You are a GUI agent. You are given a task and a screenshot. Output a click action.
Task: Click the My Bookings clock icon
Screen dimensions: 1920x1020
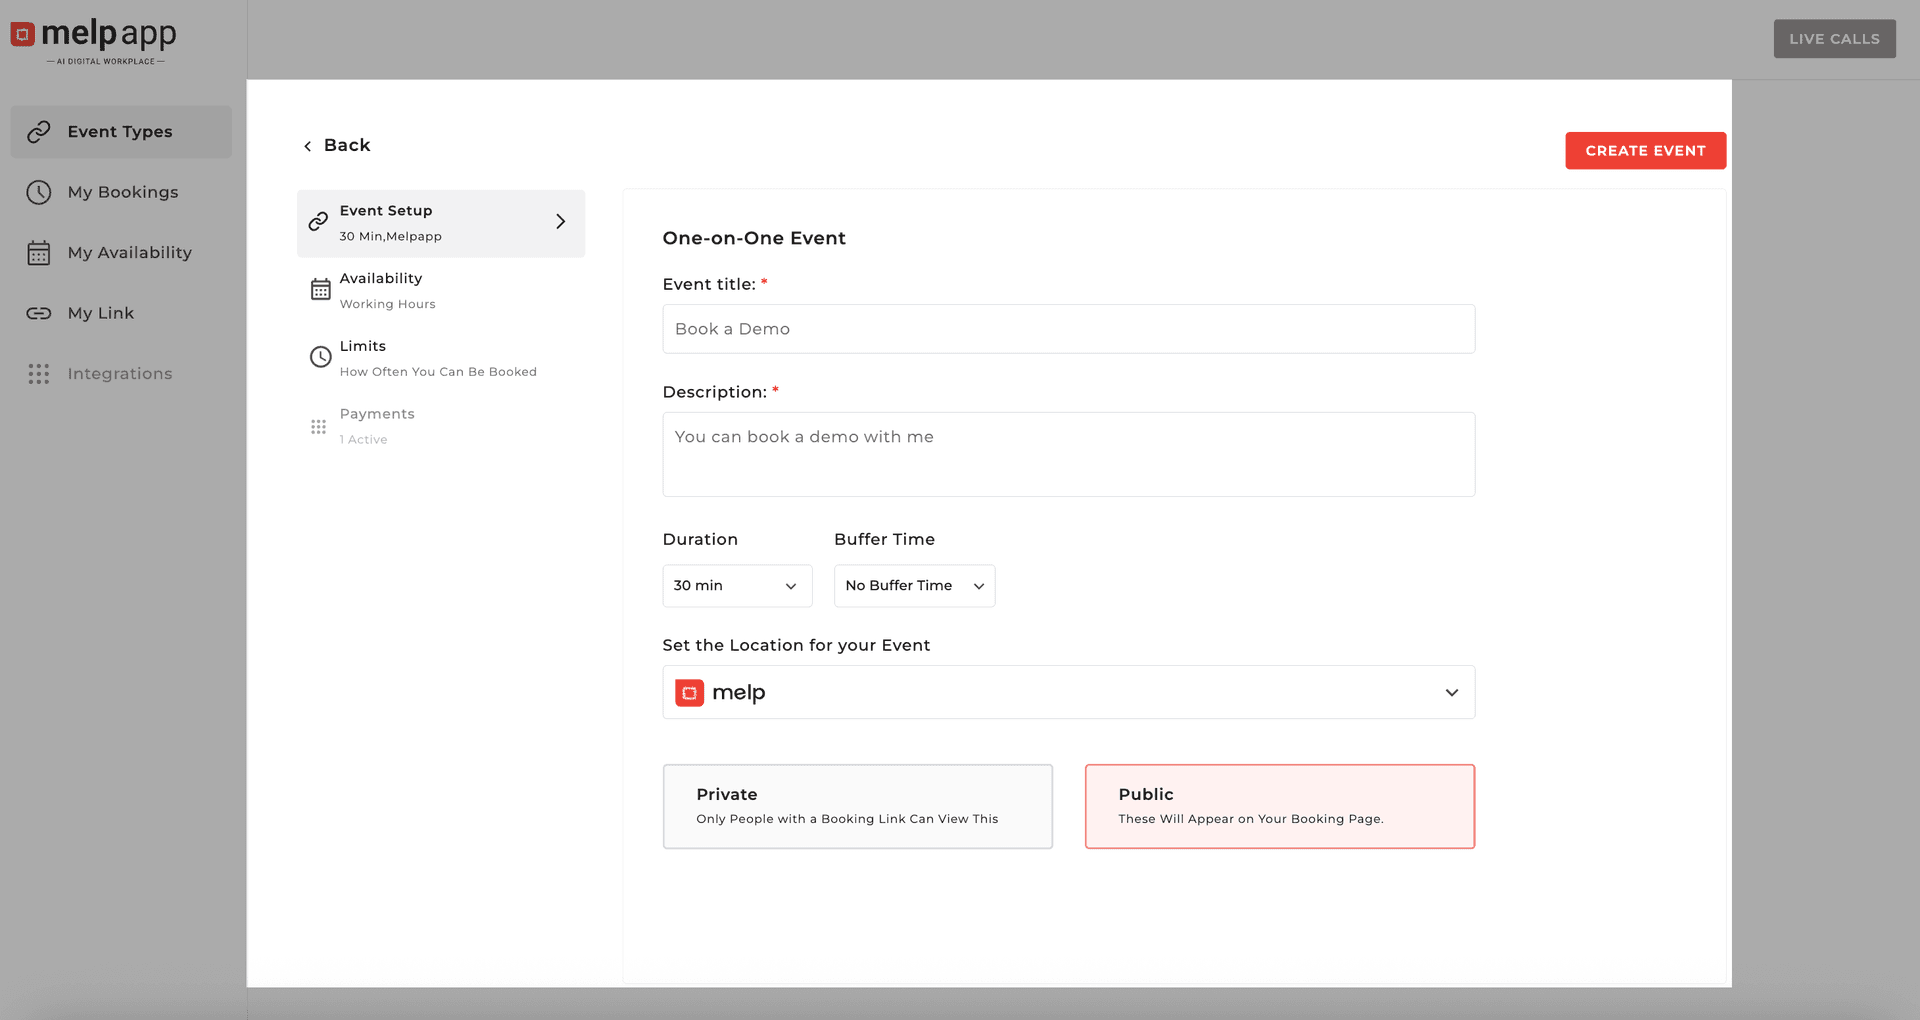(x=39, y=192)
